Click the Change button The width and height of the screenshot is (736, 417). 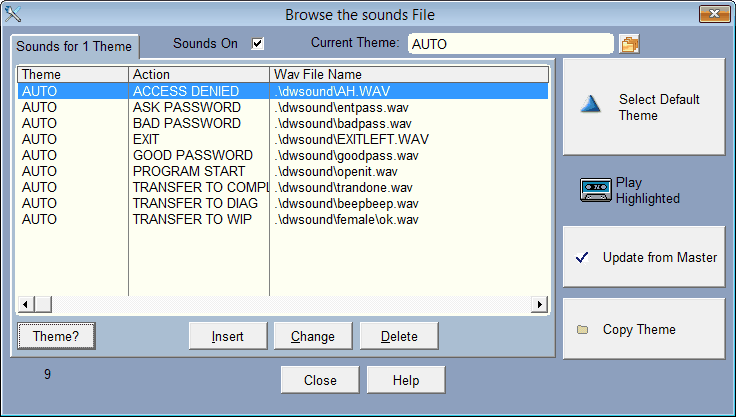coord(313,336)
